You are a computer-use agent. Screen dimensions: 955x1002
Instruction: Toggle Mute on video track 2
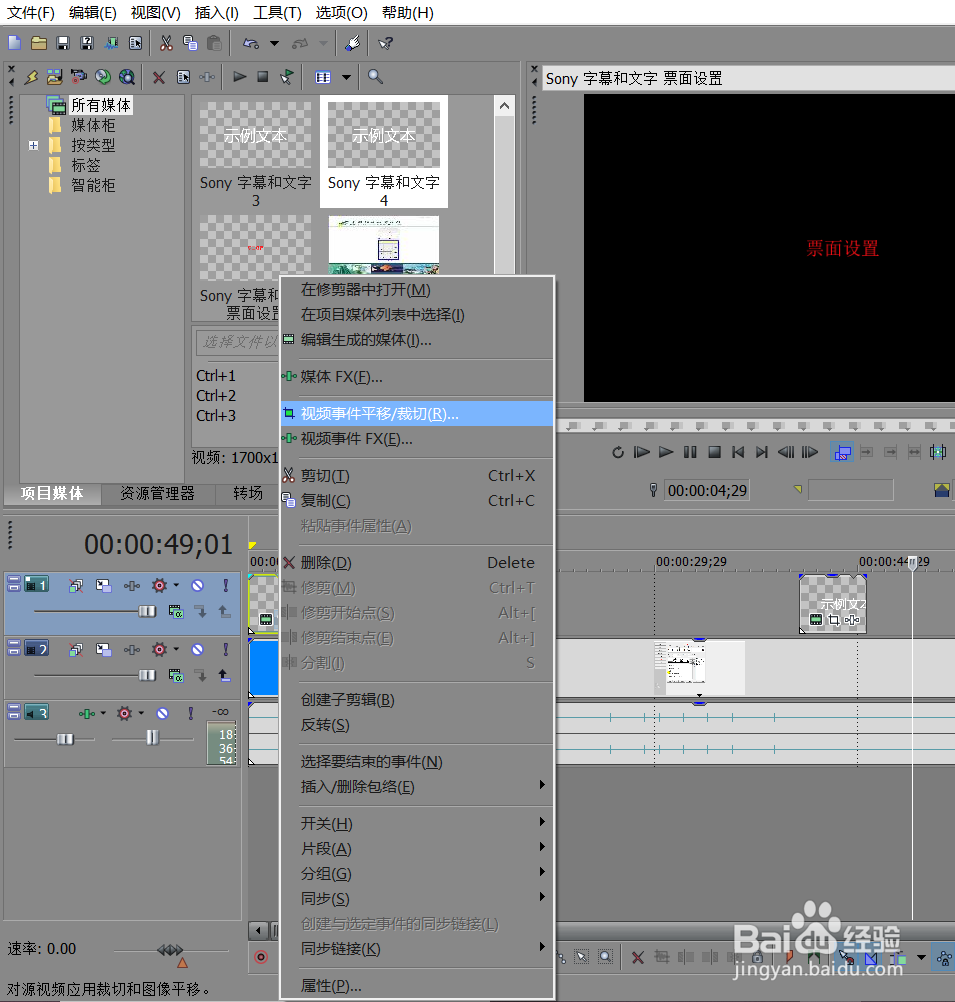pos(198,649)
